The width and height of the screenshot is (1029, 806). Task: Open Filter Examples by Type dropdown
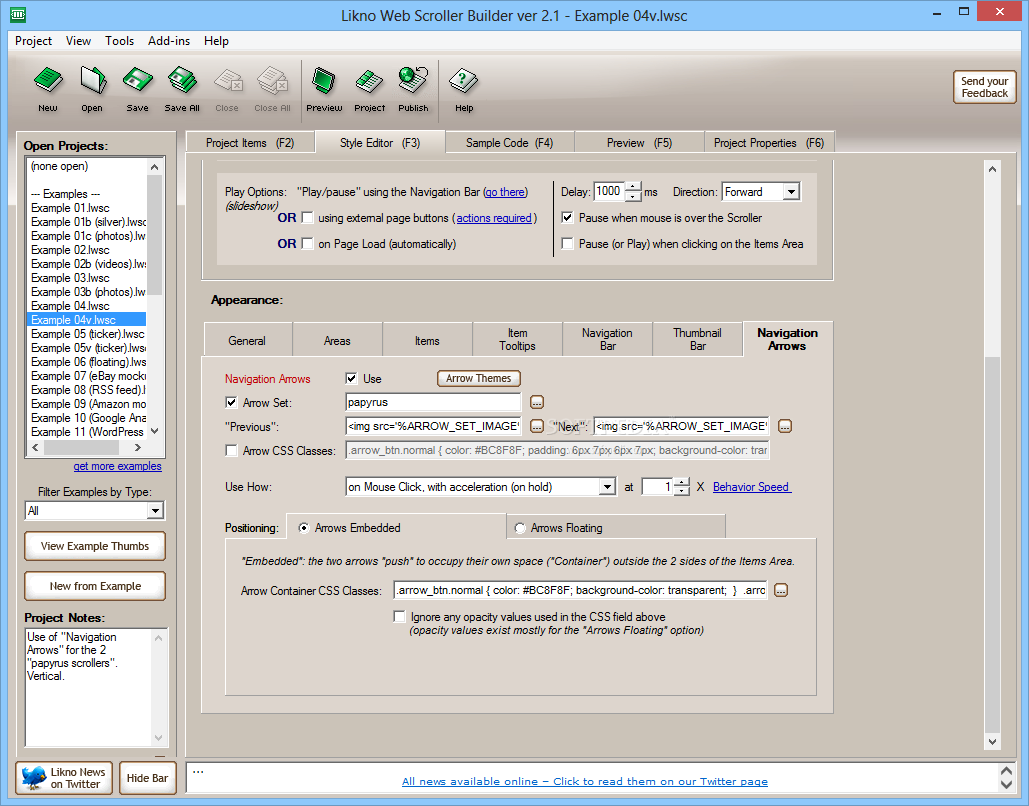155,511
